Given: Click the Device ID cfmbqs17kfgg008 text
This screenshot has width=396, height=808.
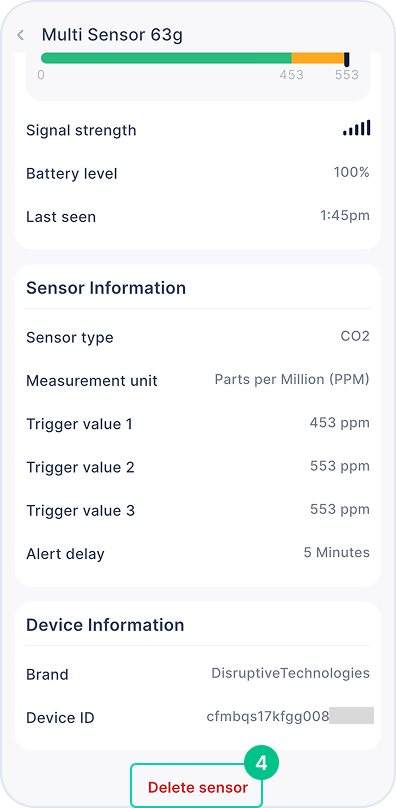Looking at the screenshot, I should click(x=268, y=717).
